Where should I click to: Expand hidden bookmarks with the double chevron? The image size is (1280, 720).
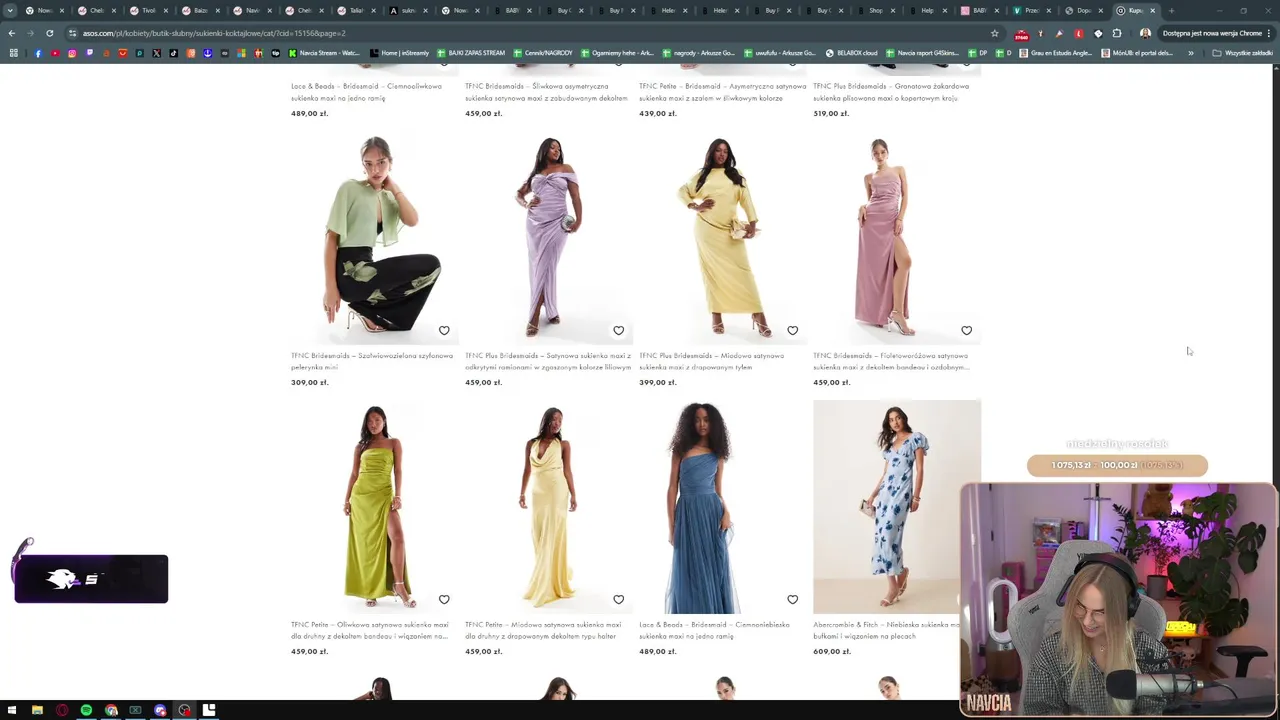point(1190,53)
